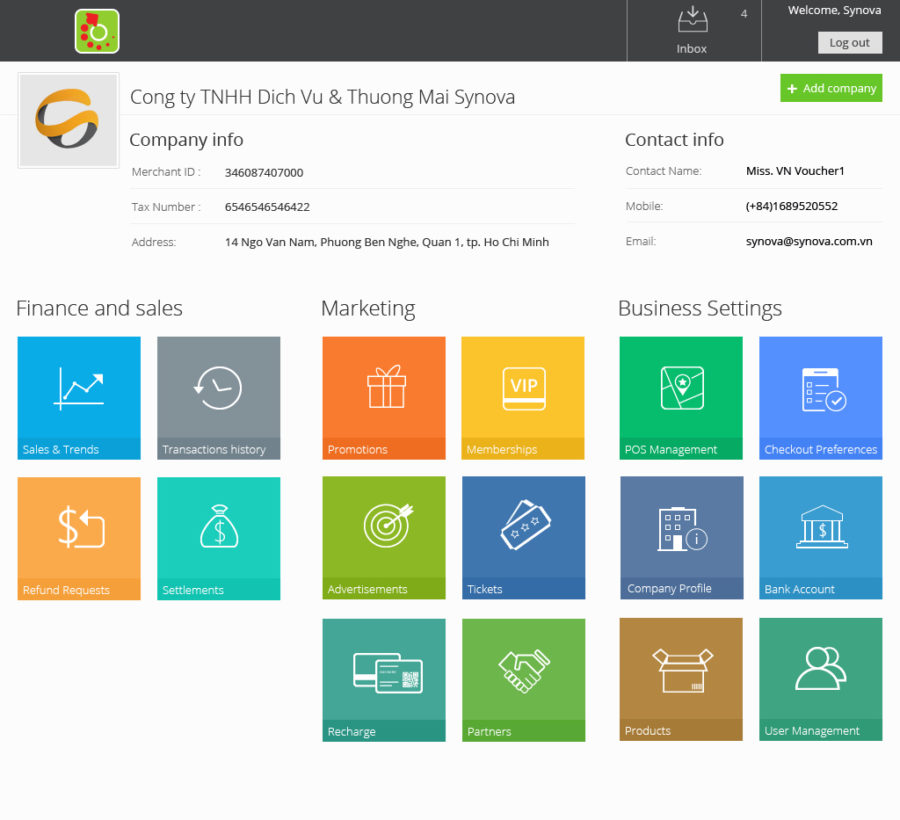
Task: Open the Inbox in the header
Action: point(692,30)
